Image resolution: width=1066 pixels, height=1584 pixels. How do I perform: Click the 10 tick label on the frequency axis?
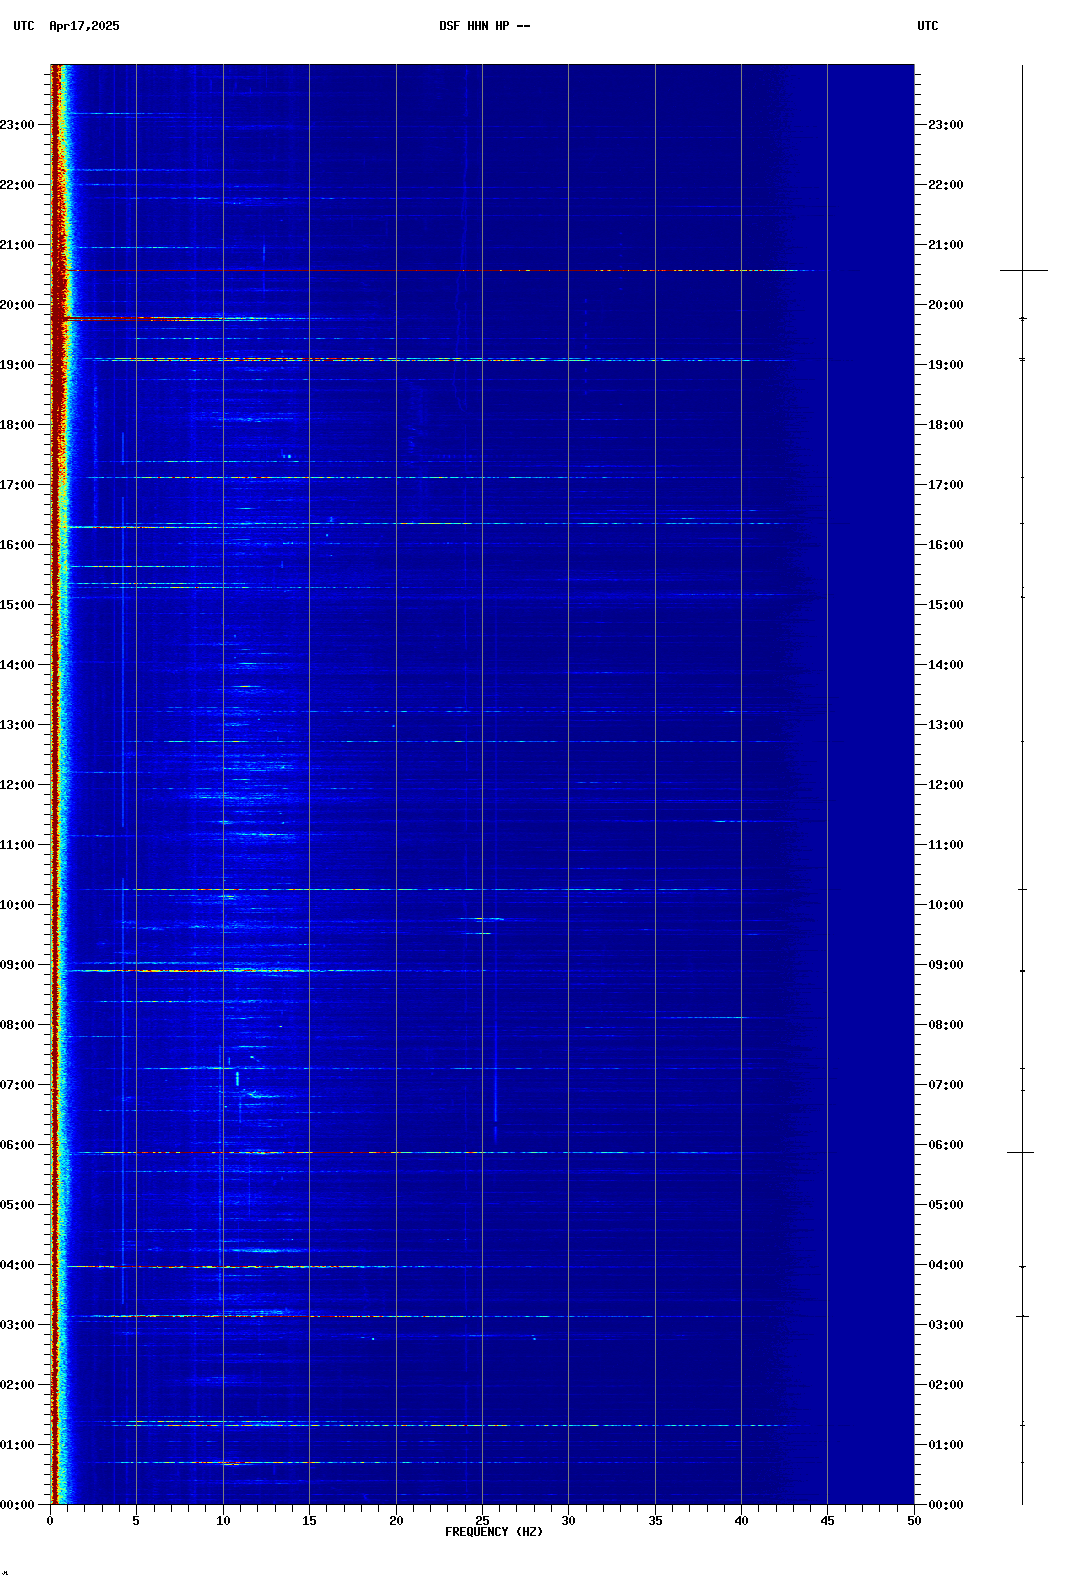223,1520
